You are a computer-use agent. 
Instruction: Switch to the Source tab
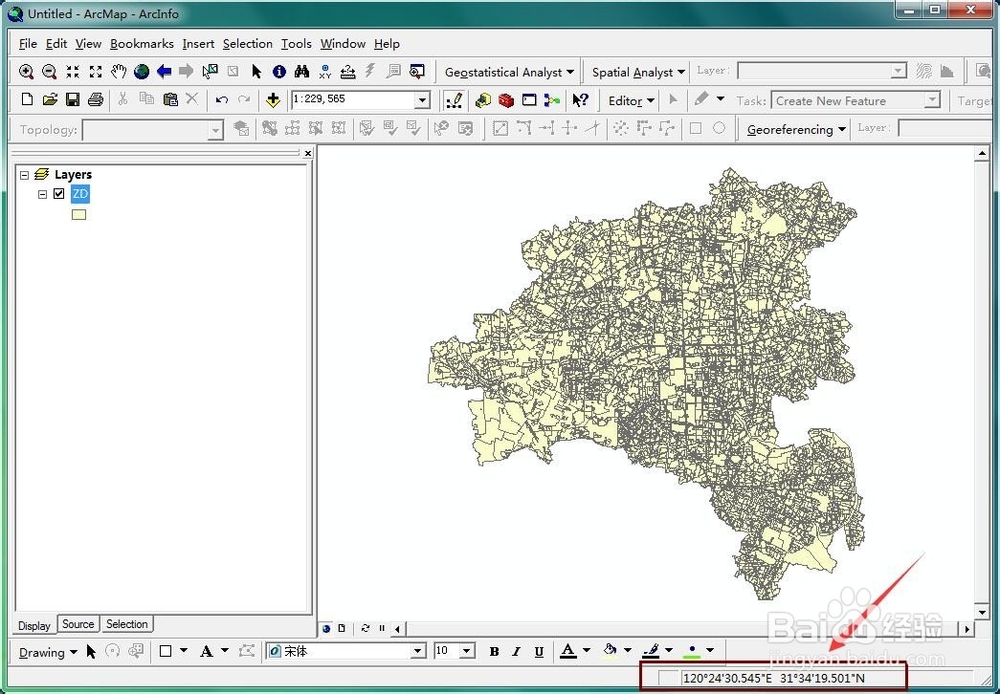coord(78,624)
